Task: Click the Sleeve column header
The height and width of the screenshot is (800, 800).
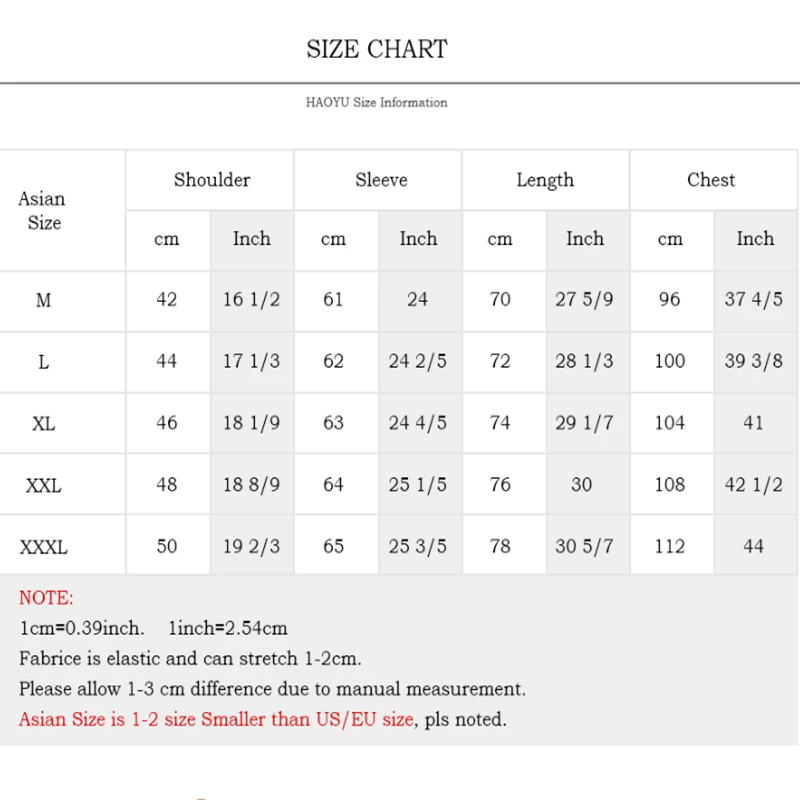Action: (x=381, y=180)
